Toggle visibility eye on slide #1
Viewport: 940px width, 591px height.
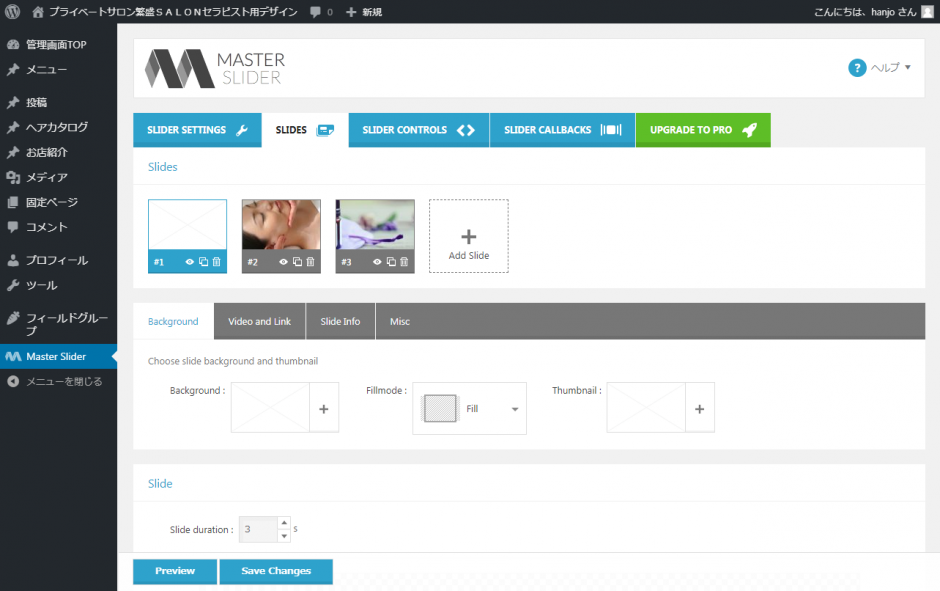pyautogui.click(x=190, y=262)
